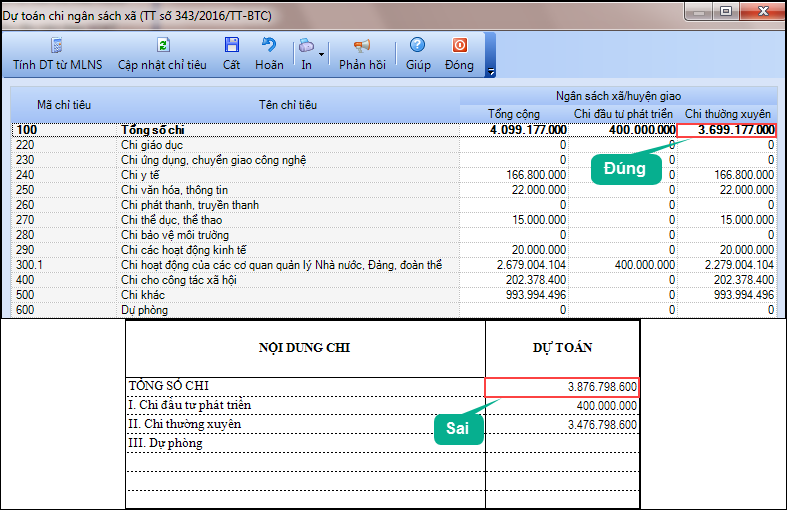Click the Phản hồi label text
The height and width of the screenshot is (510, 787).
click(362, 65)
